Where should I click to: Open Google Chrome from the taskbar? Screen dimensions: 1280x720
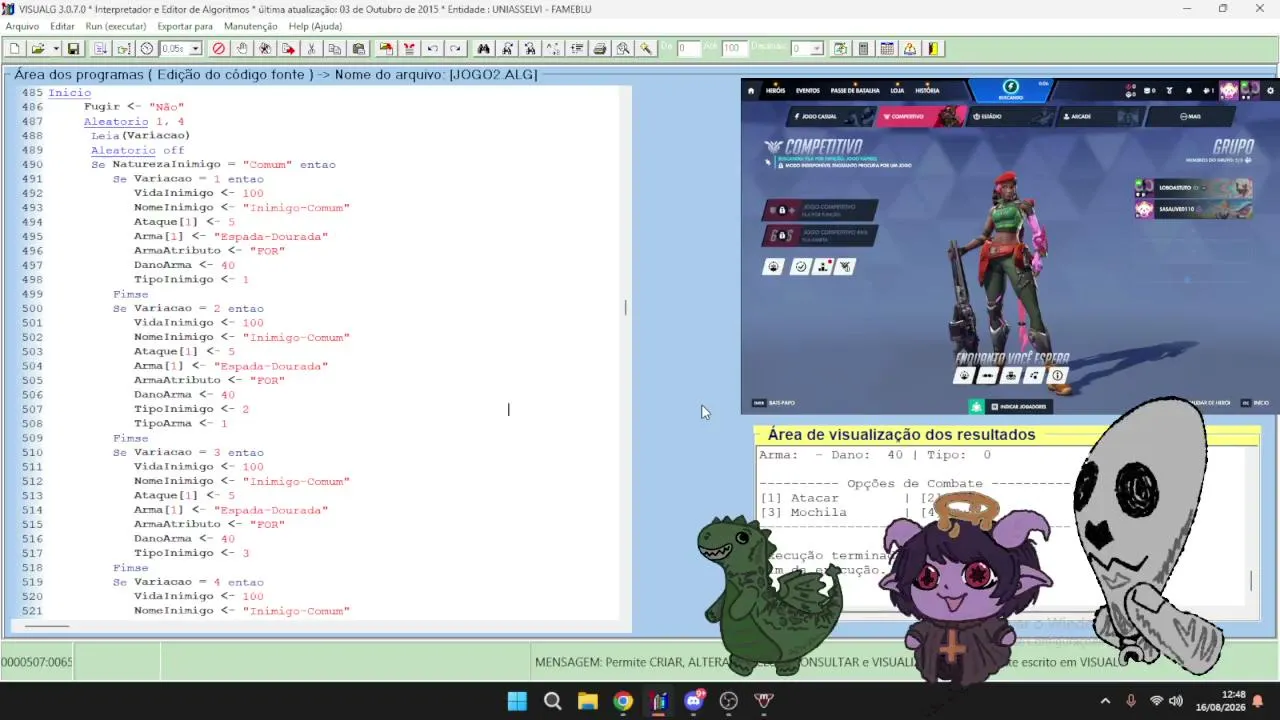pyautogui.click(x=623, y=701)
